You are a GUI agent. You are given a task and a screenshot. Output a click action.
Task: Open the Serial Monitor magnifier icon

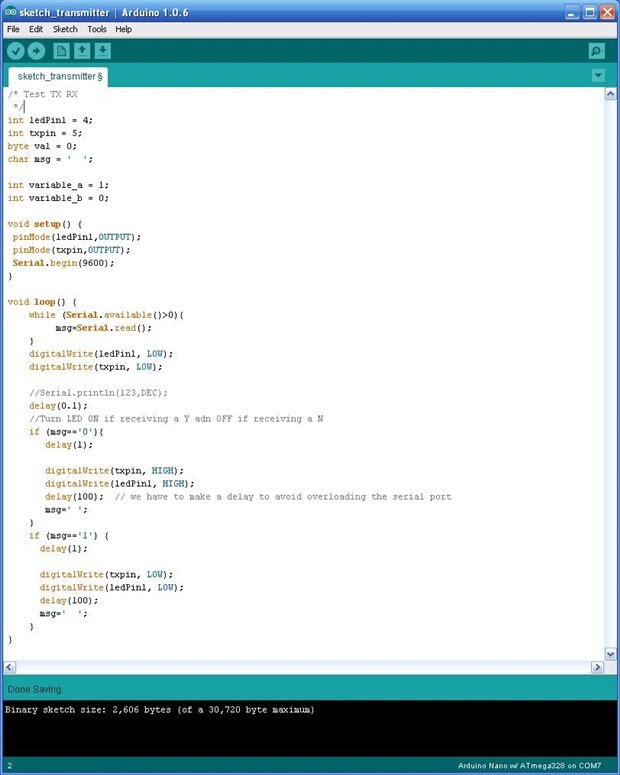[x=597, y=51]
